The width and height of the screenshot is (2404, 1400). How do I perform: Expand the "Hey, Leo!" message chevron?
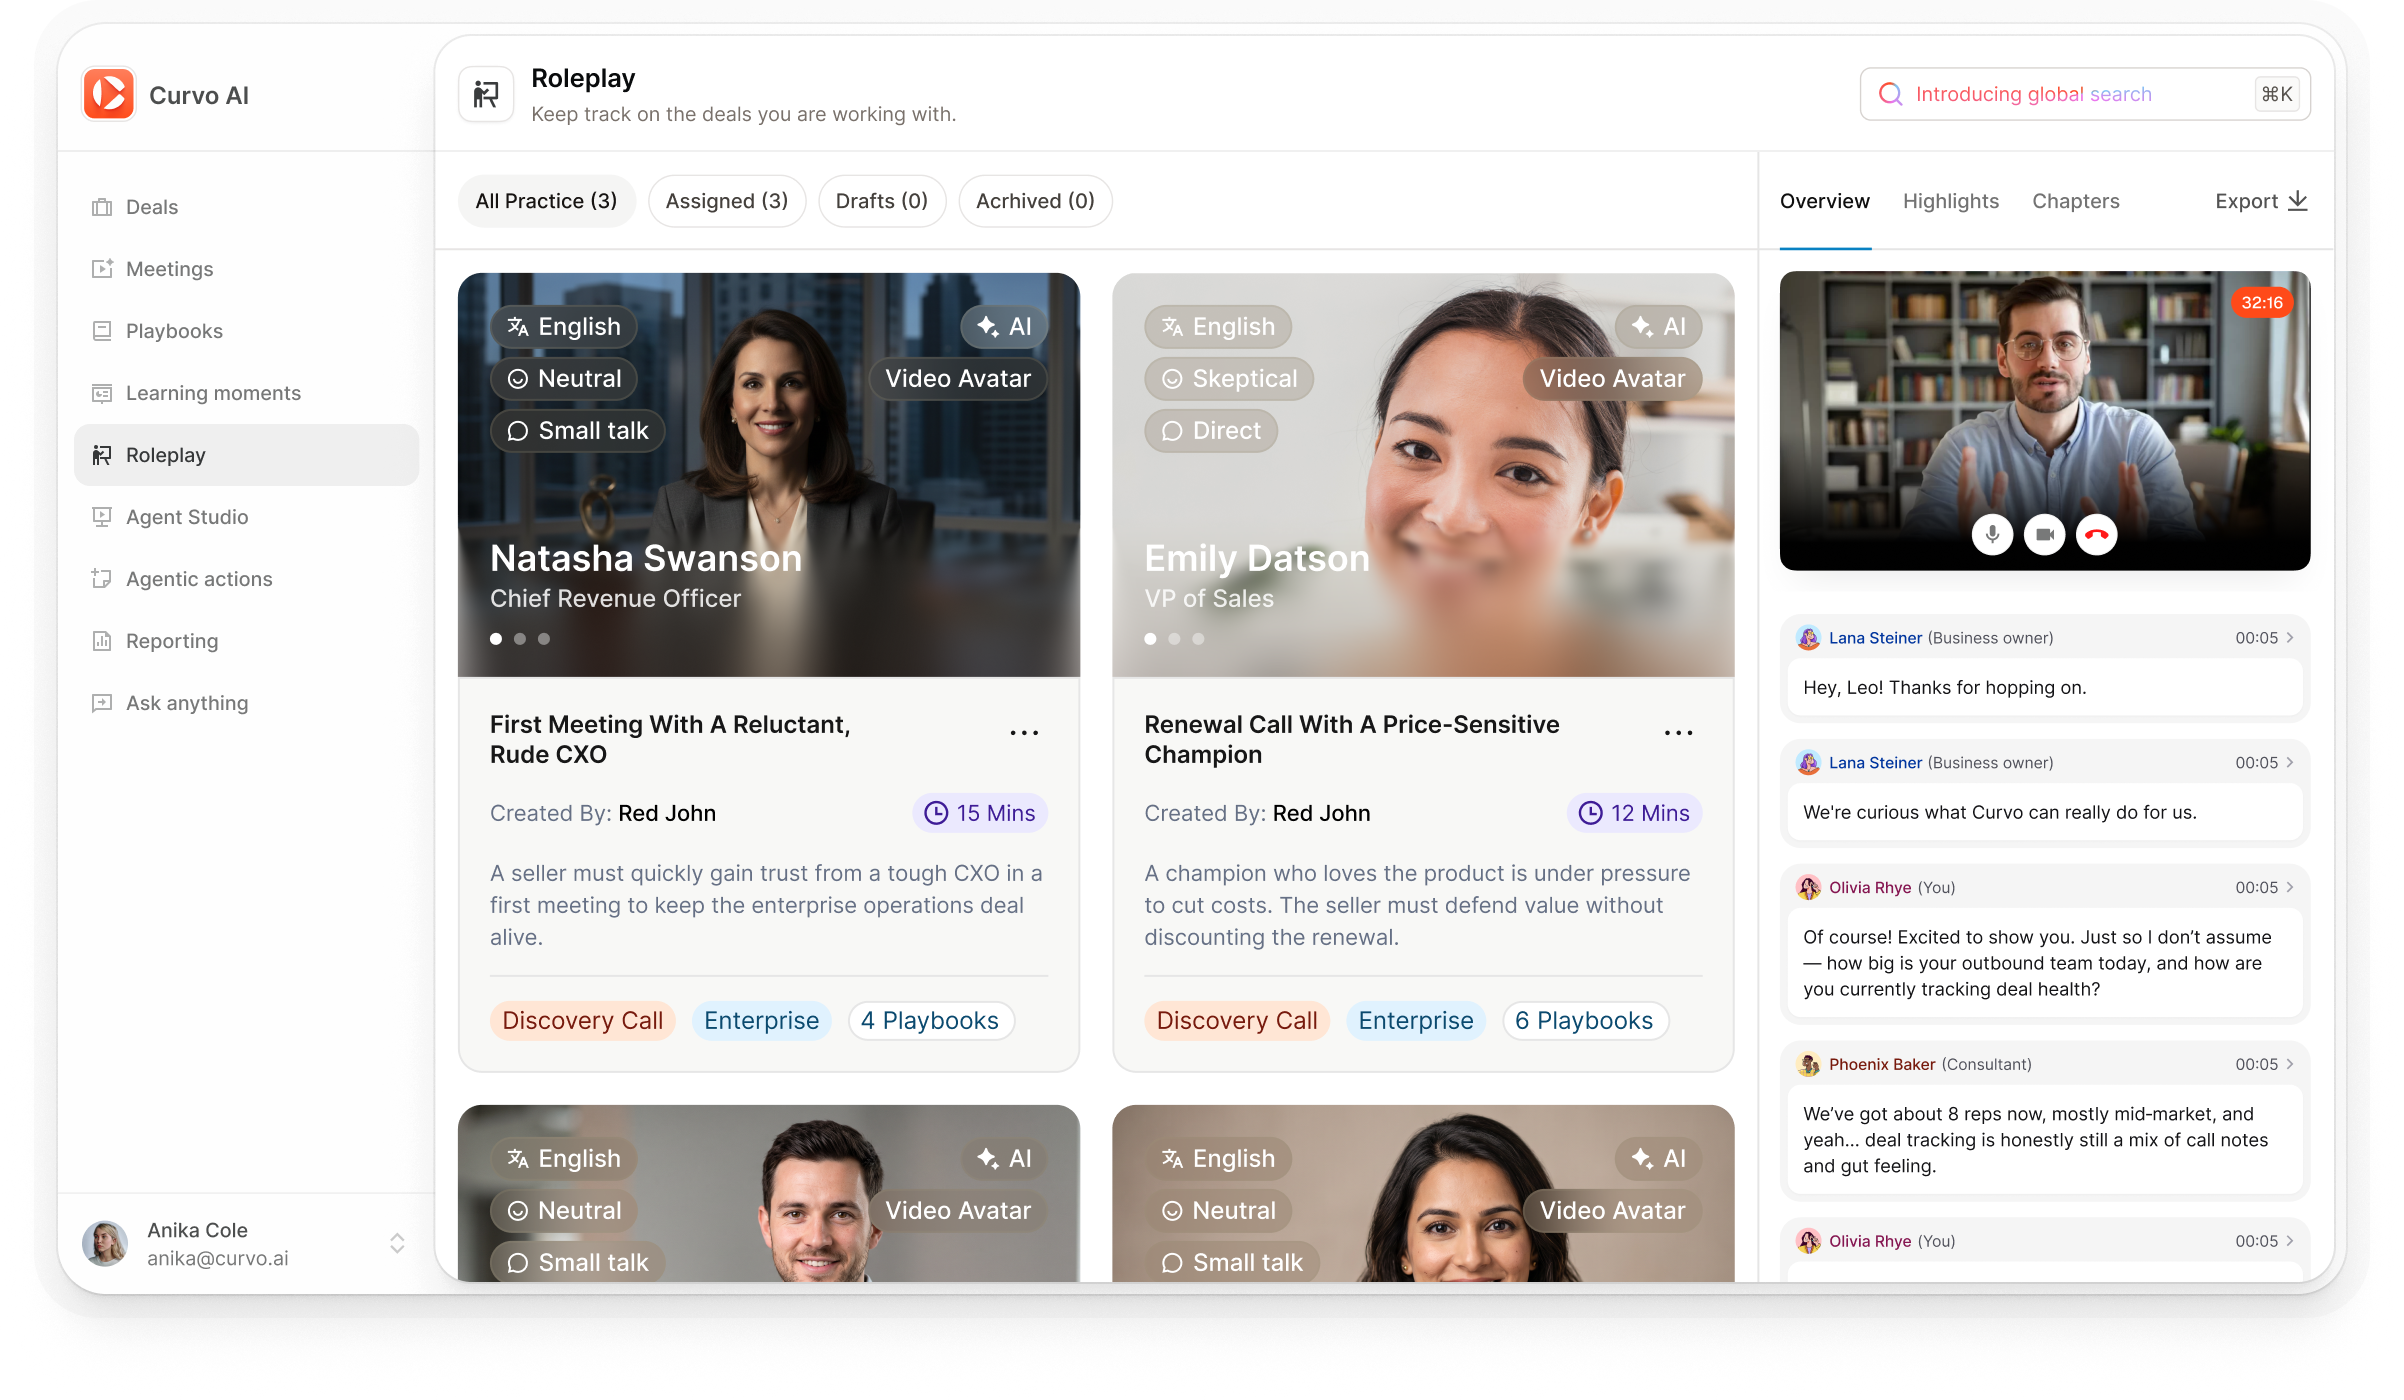(x=2290, y=638)
